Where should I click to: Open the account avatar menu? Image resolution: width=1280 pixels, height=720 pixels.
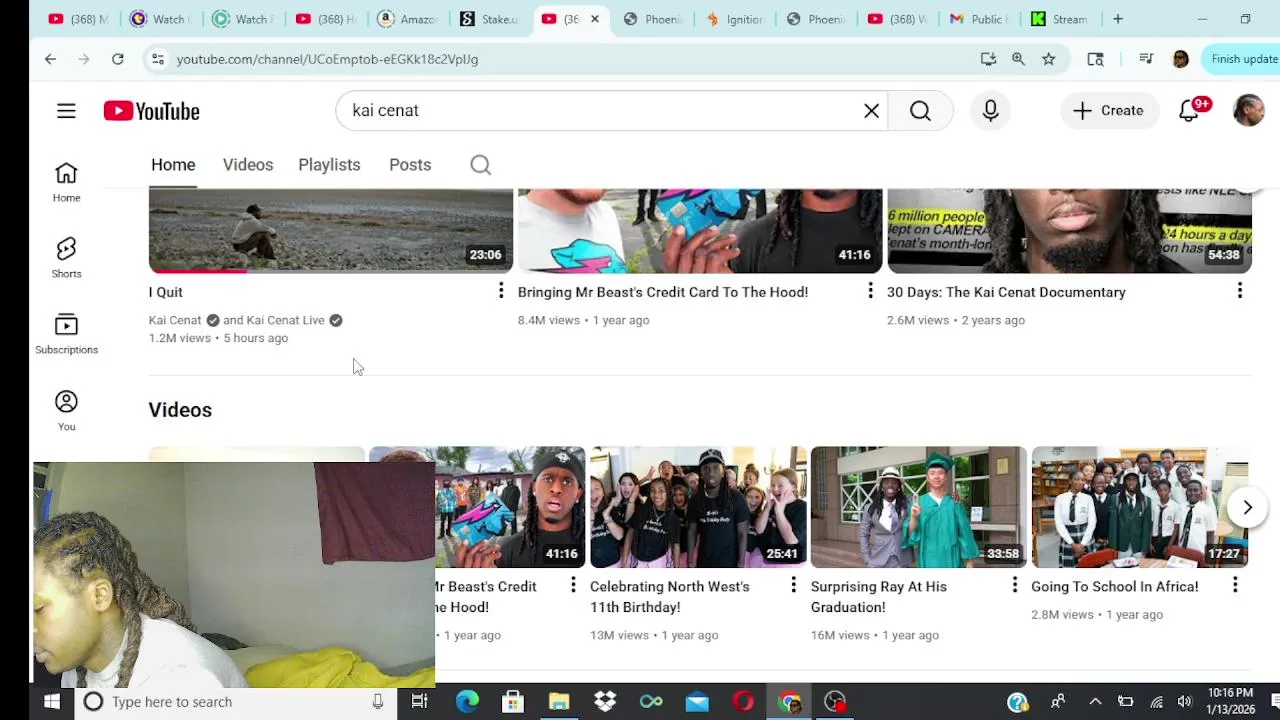click(1248, 111)
